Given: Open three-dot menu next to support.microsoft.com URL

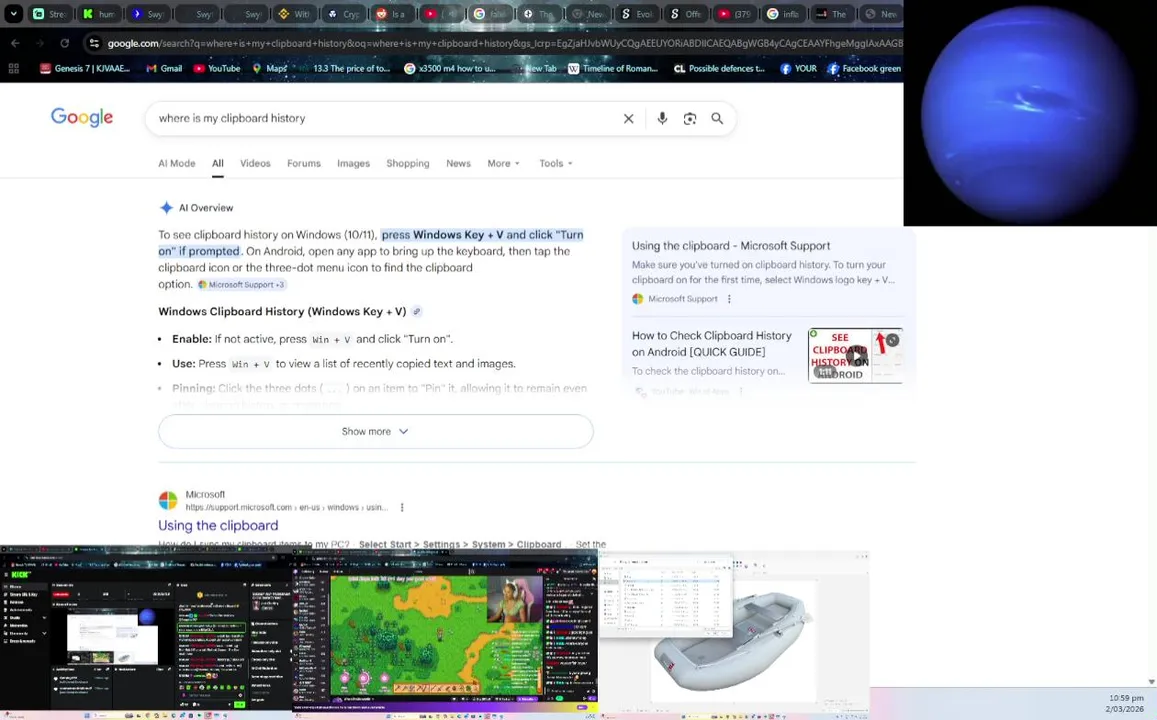Looking at the screenshot, I should click(x=402, y=507).
